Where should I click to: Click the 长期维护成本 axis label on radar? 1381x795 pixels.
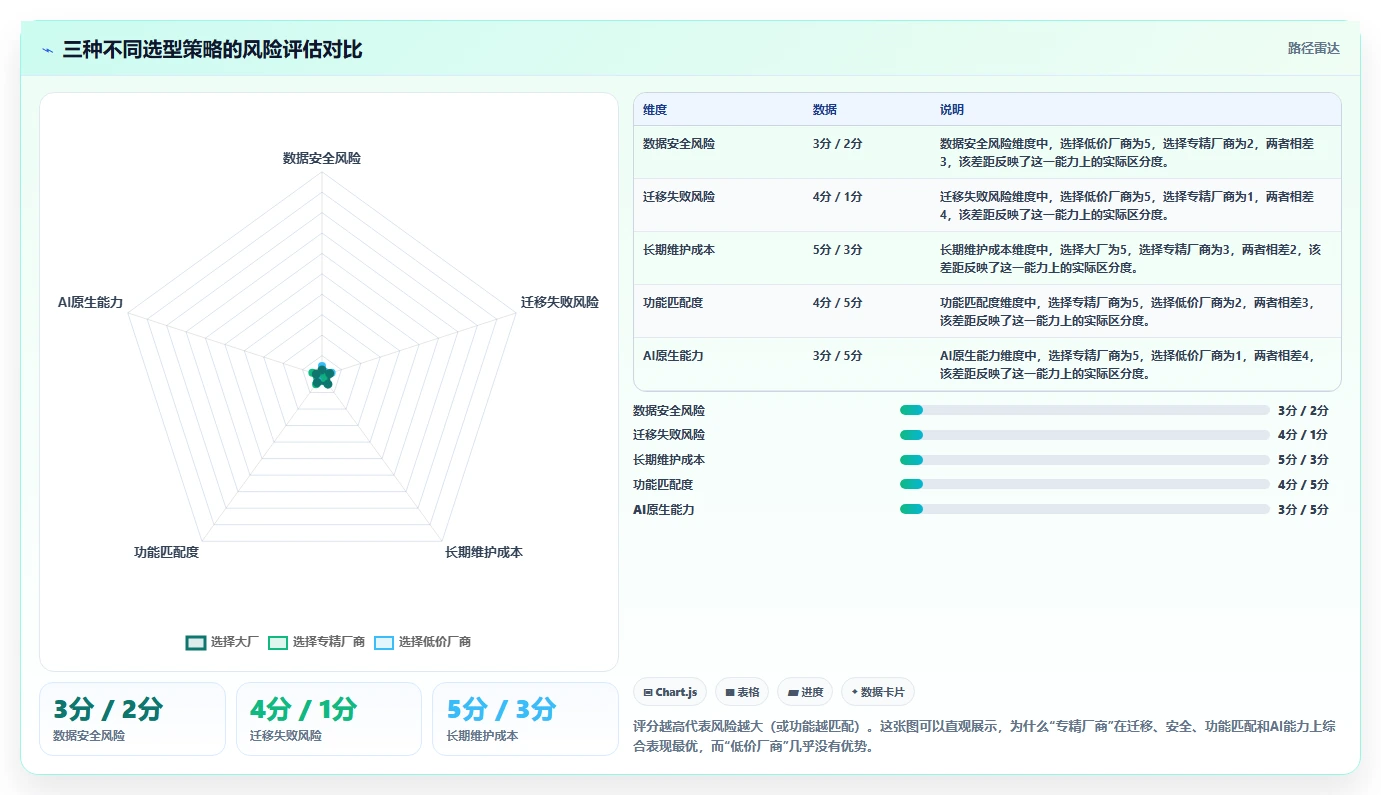484,552
